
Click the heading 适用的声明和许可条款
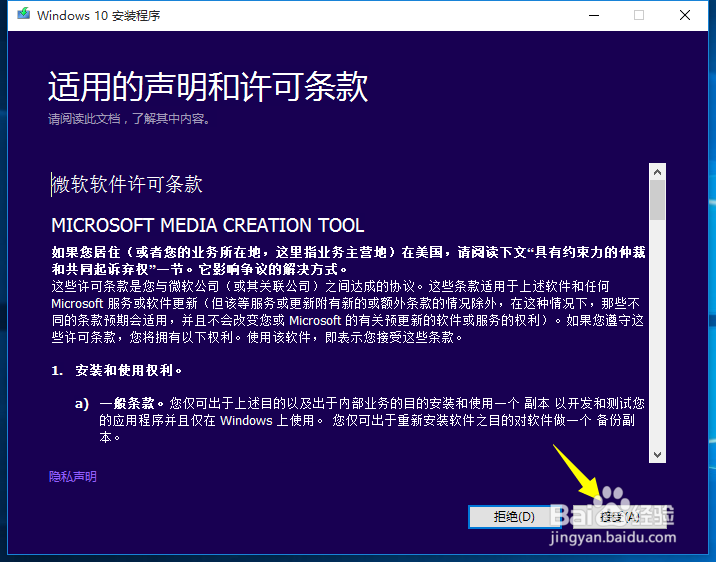[208, 86]
